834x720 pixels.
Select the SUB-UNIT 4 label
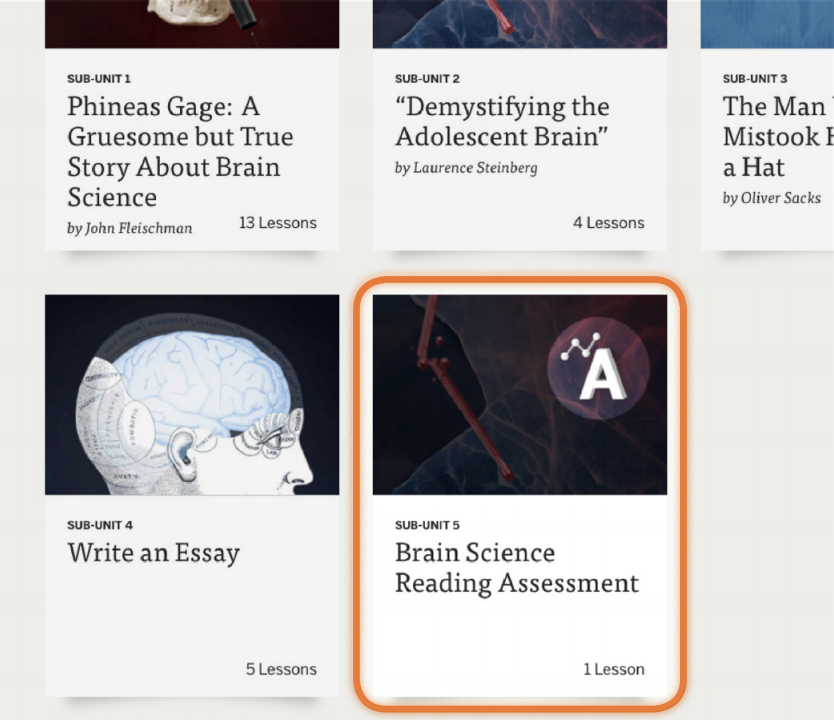coord(100,525)
